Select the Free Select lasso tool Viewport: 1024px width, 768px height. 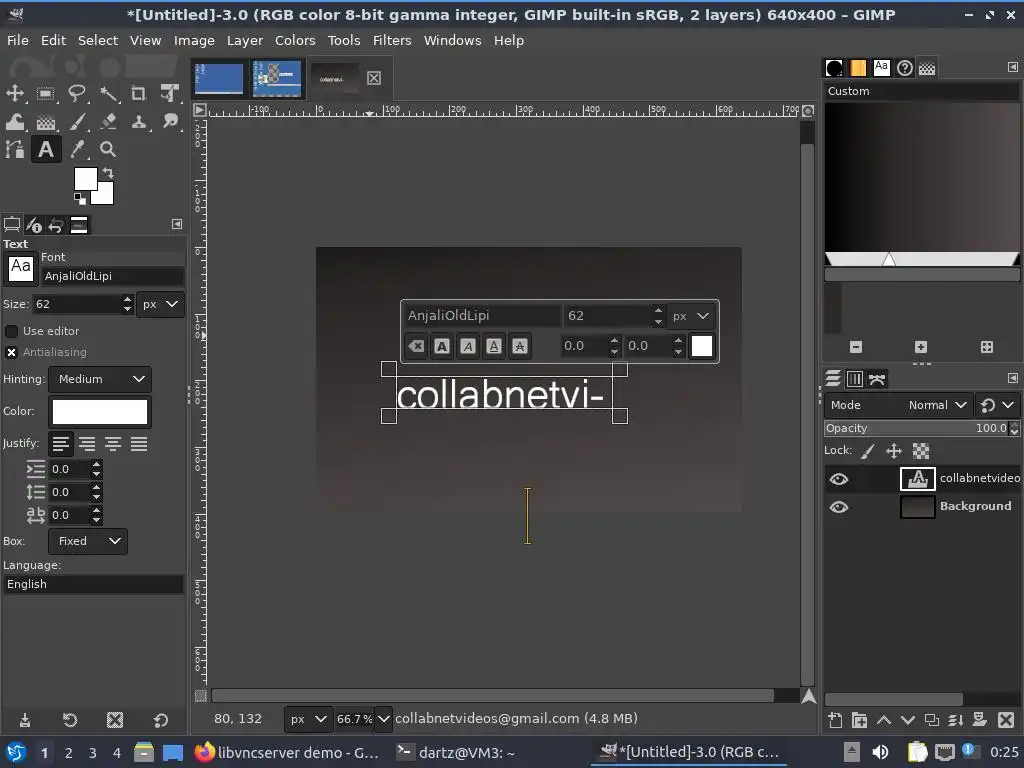click(76, 93)
